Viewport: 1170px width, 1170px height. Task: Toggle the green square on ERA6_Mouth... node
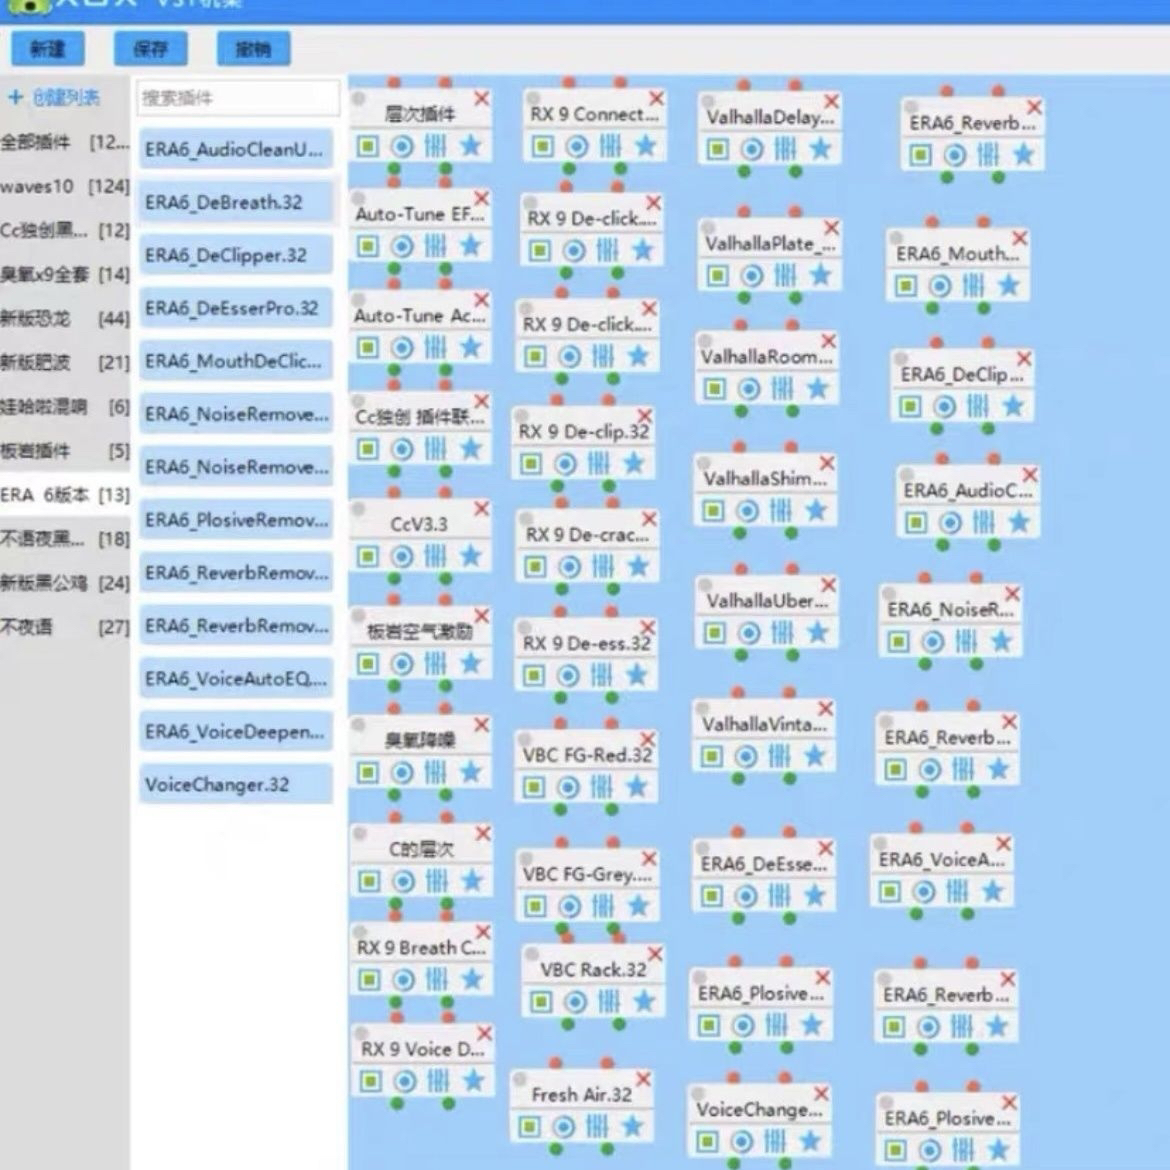pos(905,285)
